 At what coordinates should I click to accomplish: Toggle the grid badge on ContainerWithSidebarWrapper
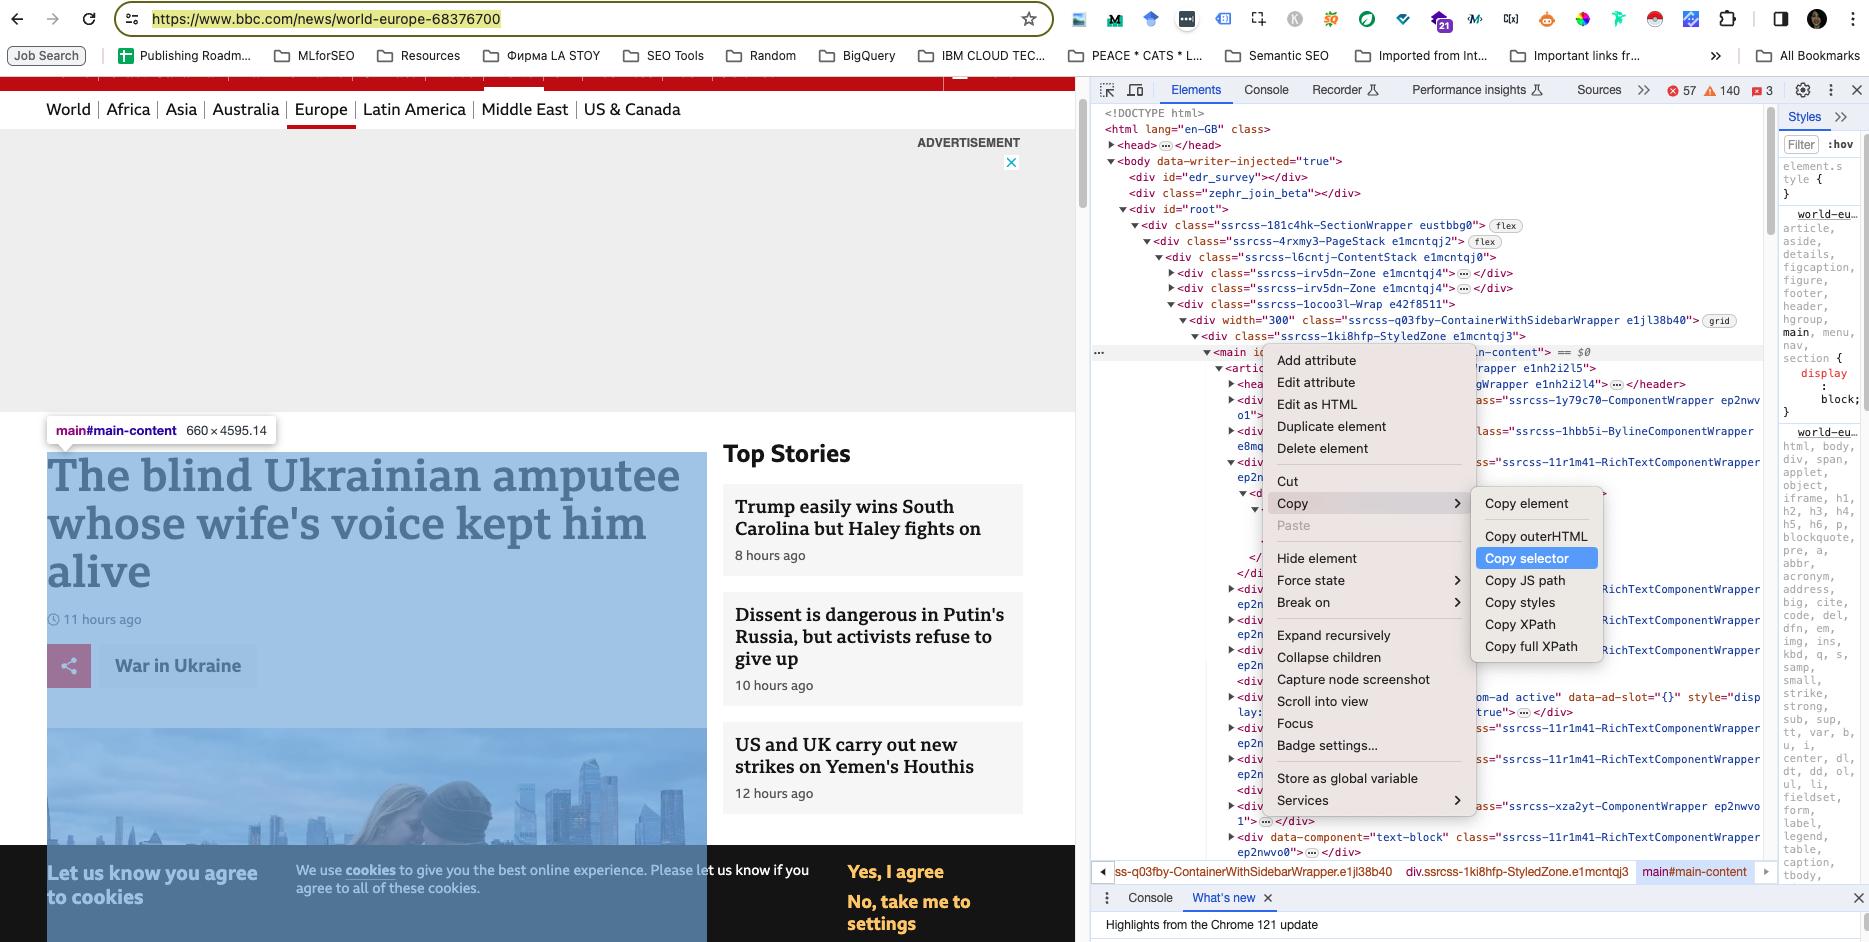(x=1719, y=321)
